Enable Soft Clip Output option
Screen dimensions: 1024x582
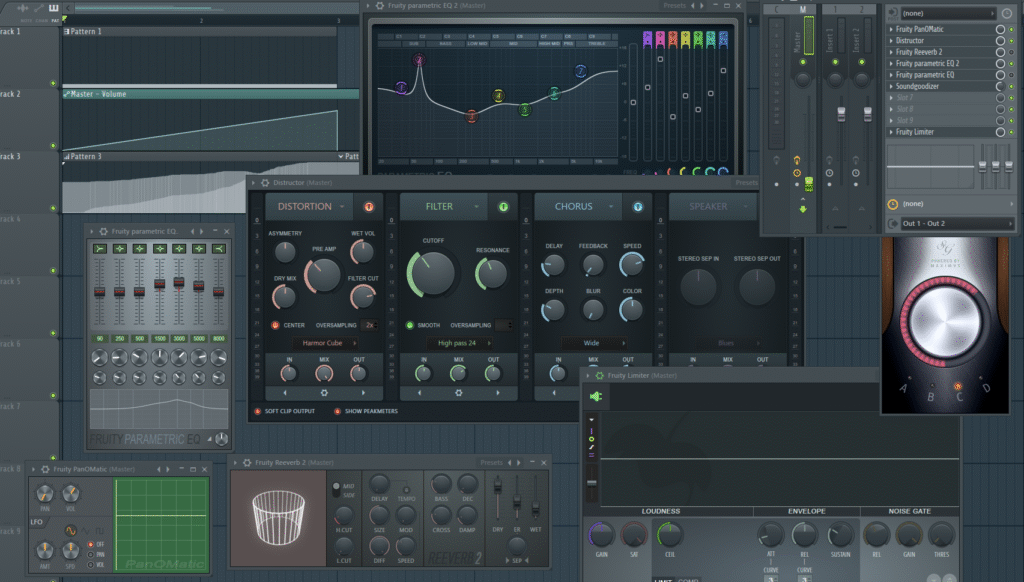click(258, 411)
